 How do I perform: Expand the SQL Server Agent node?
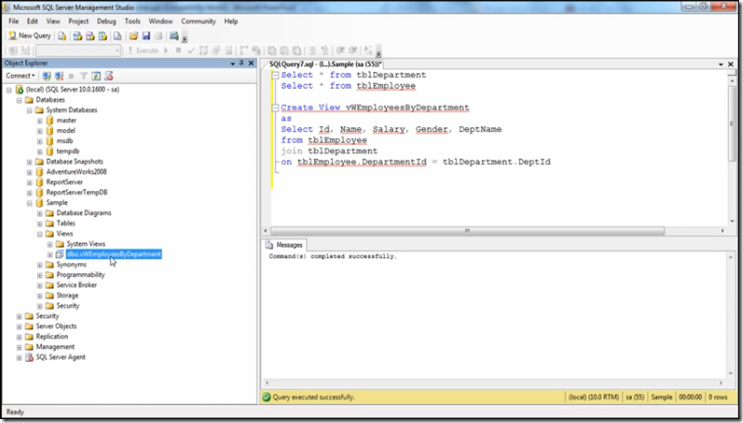tap(19, 357)
